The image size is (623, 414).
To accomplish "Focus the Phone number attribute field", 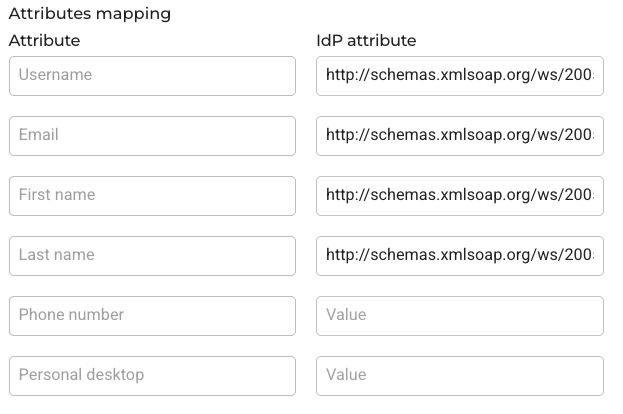I will pyautogui.click(x=152, y=316).
